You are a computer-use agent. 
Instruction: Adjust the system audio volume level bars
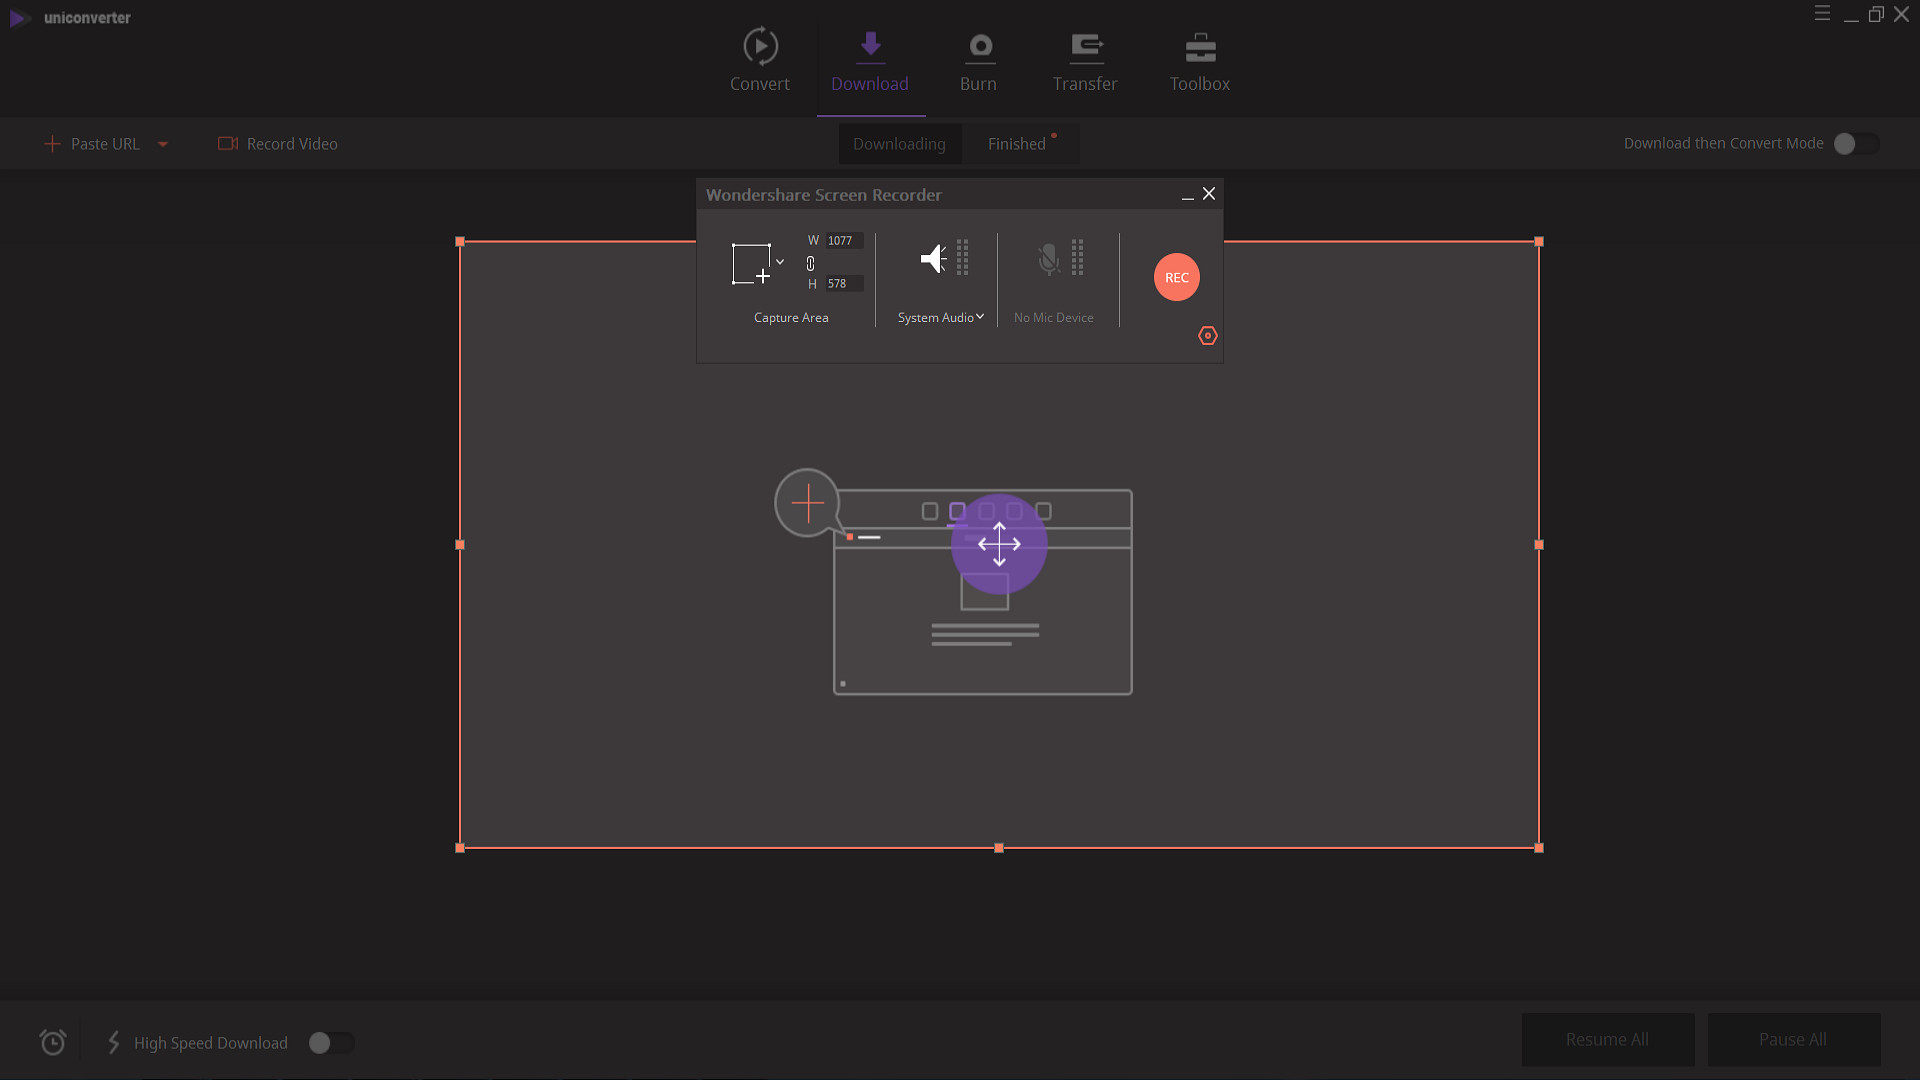[x=962, y=257]
